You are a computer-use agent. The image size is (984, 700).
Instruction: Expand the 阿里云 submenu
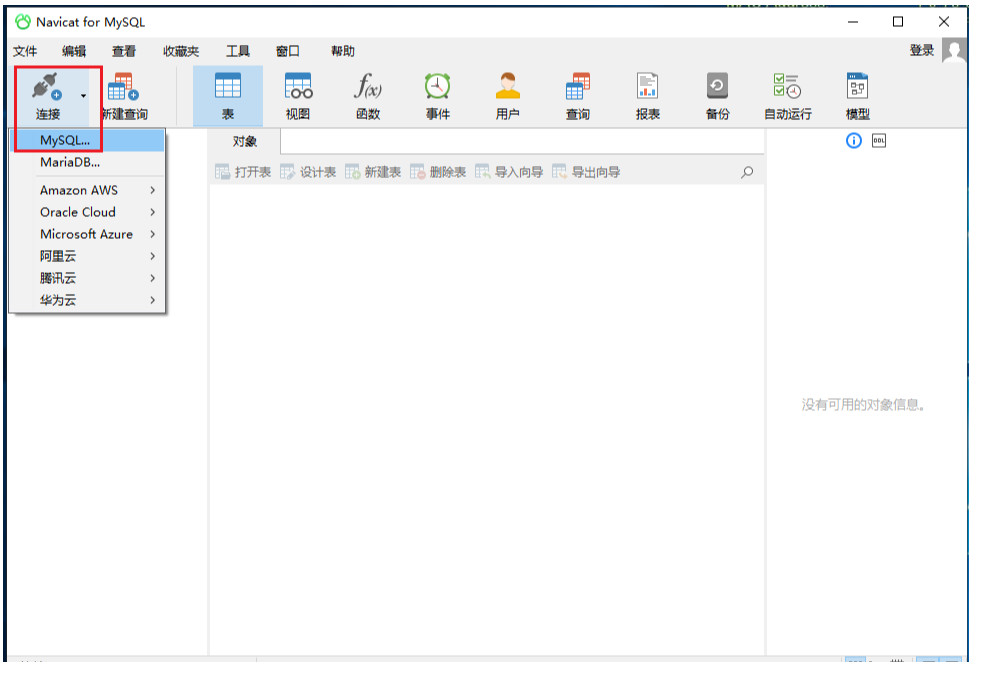(89, 256)
